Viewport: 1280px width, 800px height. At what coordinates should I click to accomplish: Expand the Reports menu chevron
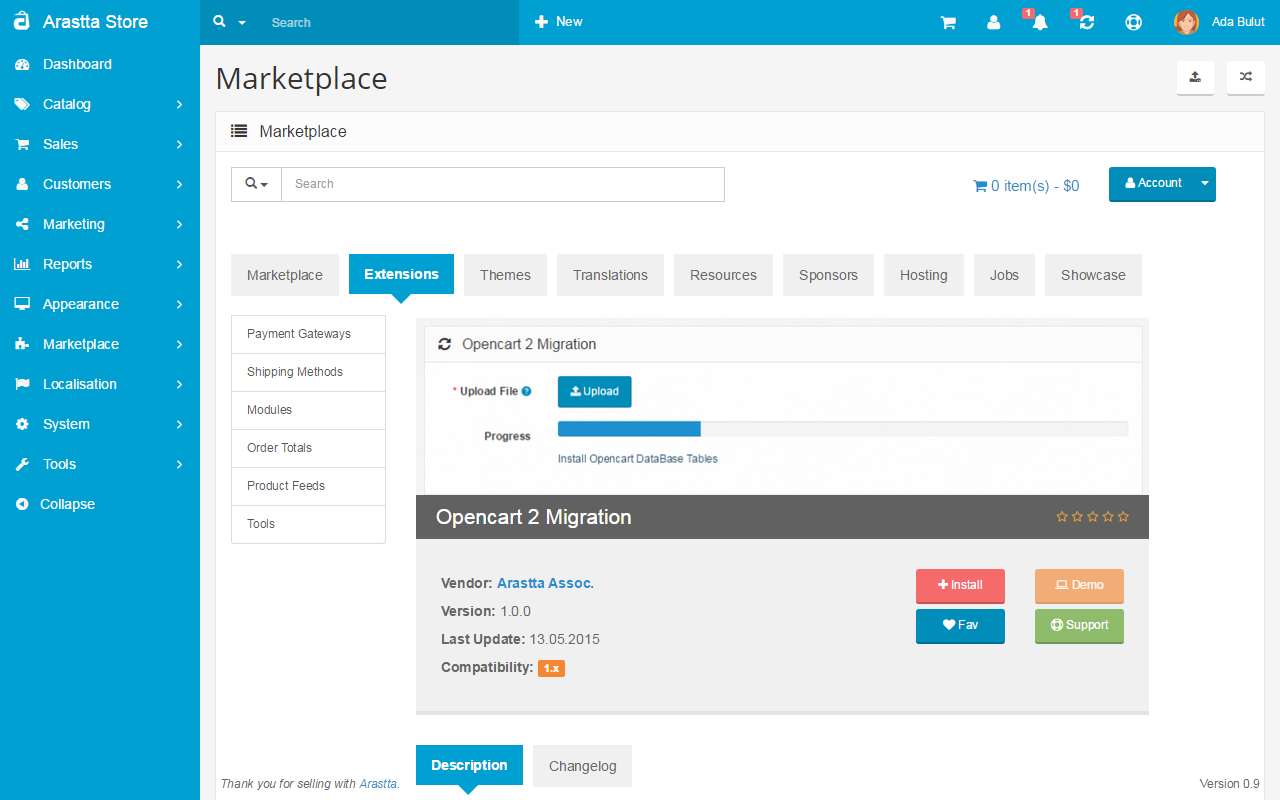click(x=179, y=264)
